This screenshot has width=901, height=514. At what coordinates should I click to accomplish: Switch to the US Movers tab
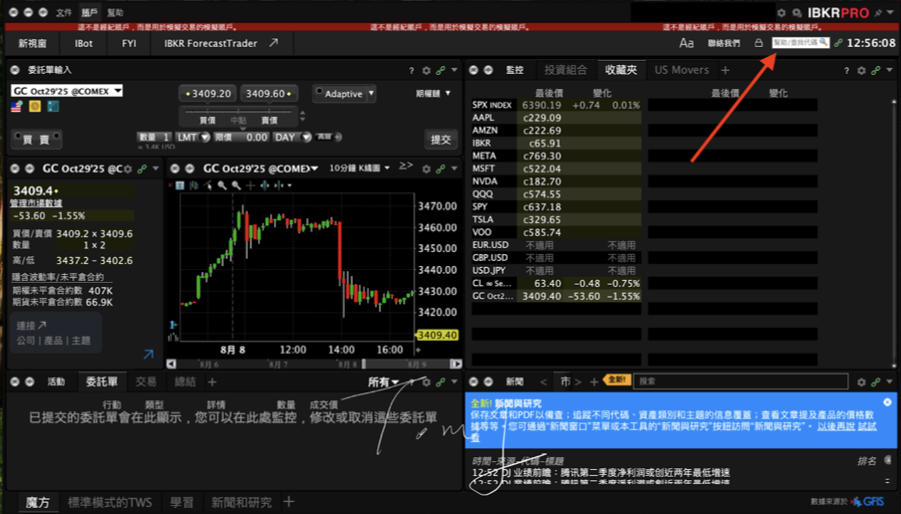681,70
